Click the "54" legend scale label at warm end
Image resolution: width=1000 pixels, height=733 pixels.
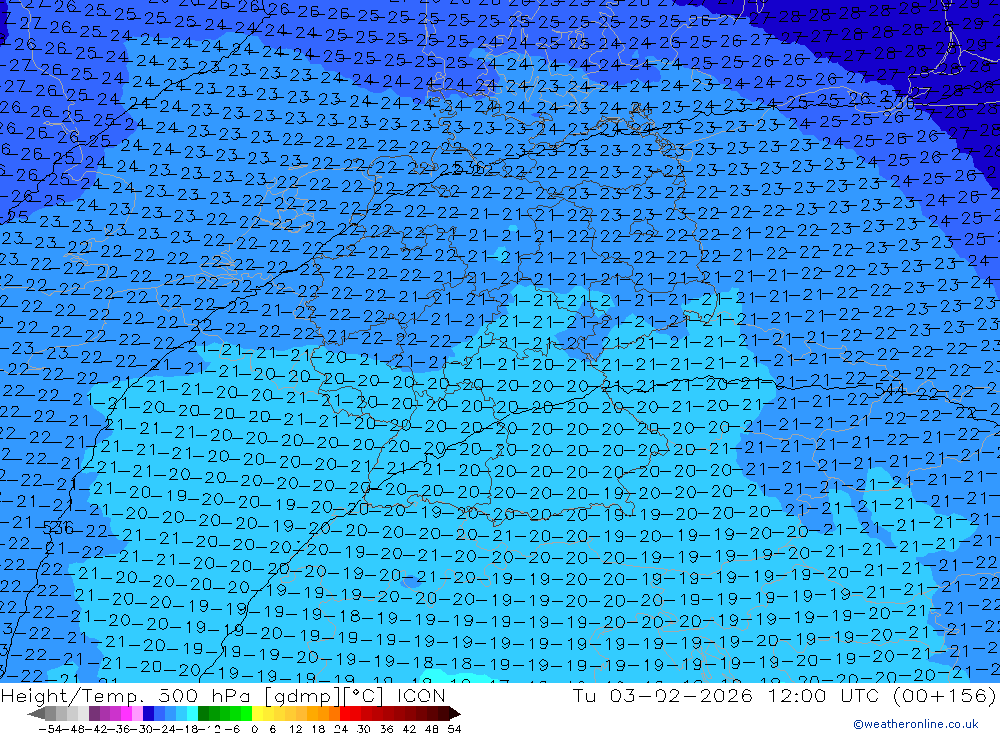point(454,729)
